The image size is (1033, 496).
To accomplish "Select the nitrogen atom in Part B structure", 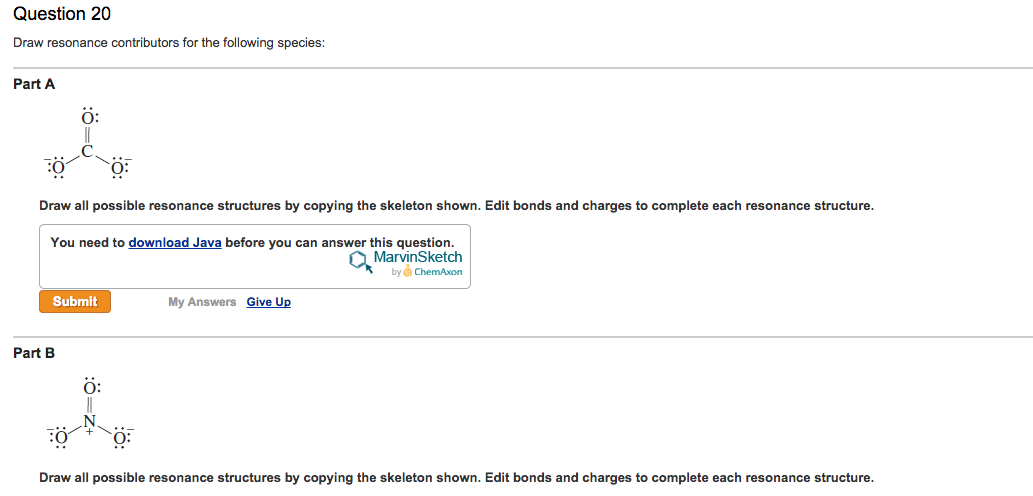I will tap(88, 420).
